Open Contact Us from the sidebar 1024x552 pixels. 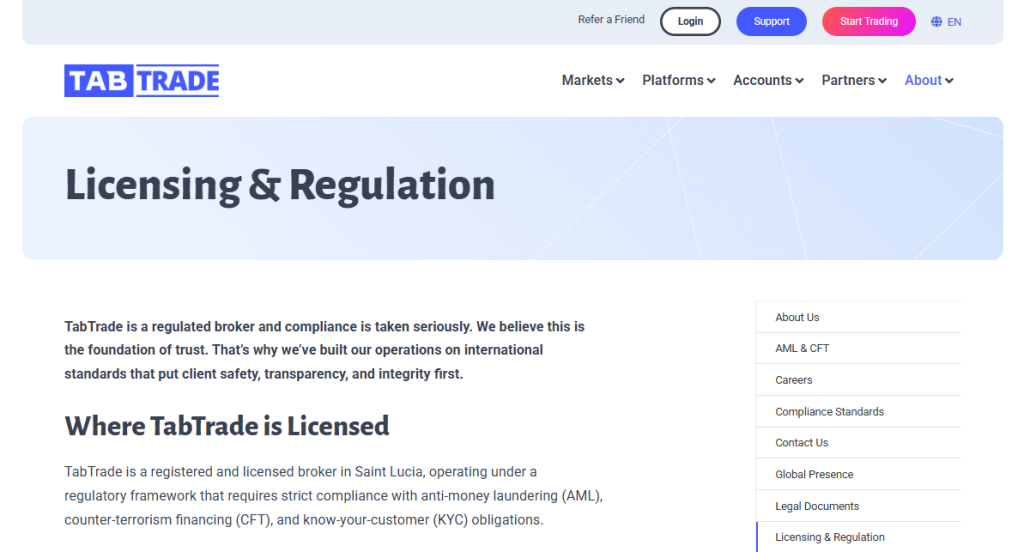pos(801,443)
